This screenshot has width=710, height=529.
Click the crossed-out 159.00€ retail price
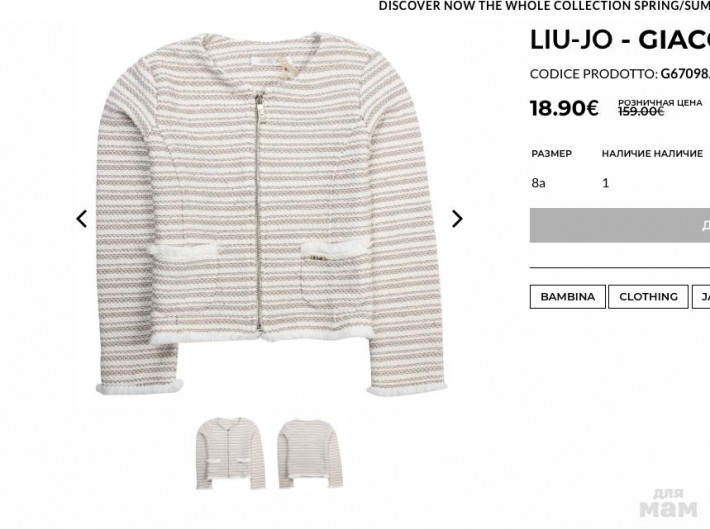[641, 111]
